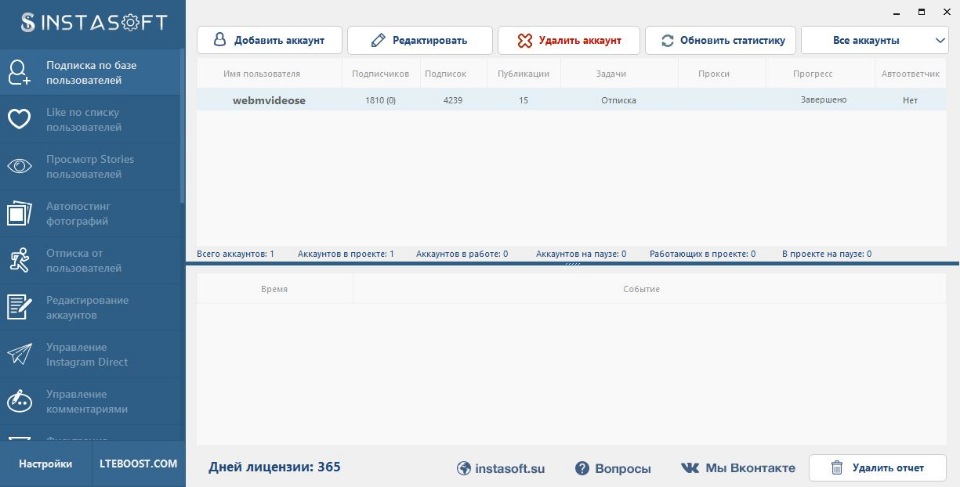Open Настройки at the sidebar bottom
This screenshot has height=487, width=960.
45,464
